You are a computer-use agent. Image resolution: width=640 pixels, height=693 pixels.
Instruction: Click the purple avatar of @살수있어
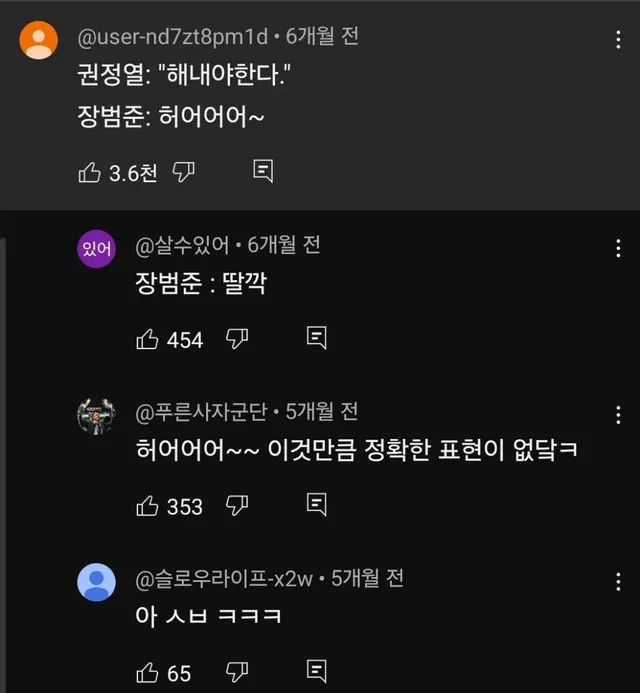coord(97,247)
